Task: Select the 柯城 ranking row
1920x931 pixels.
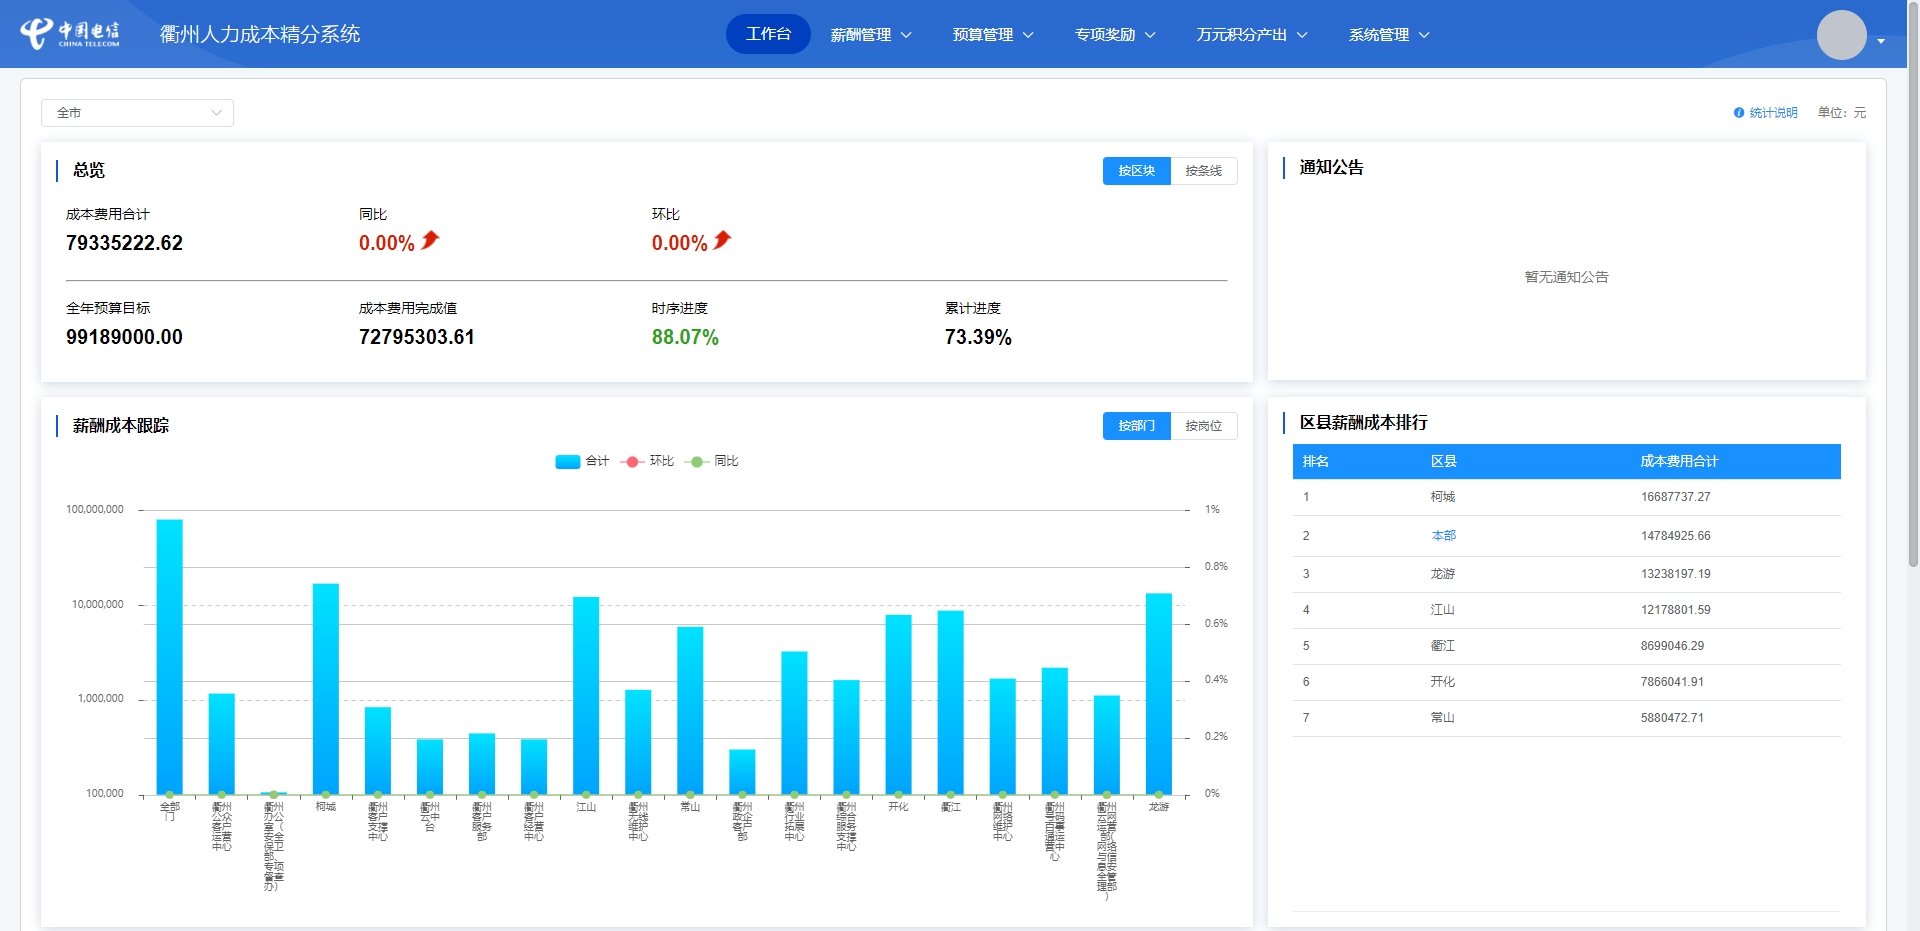Action: (x=1567, y=497)
